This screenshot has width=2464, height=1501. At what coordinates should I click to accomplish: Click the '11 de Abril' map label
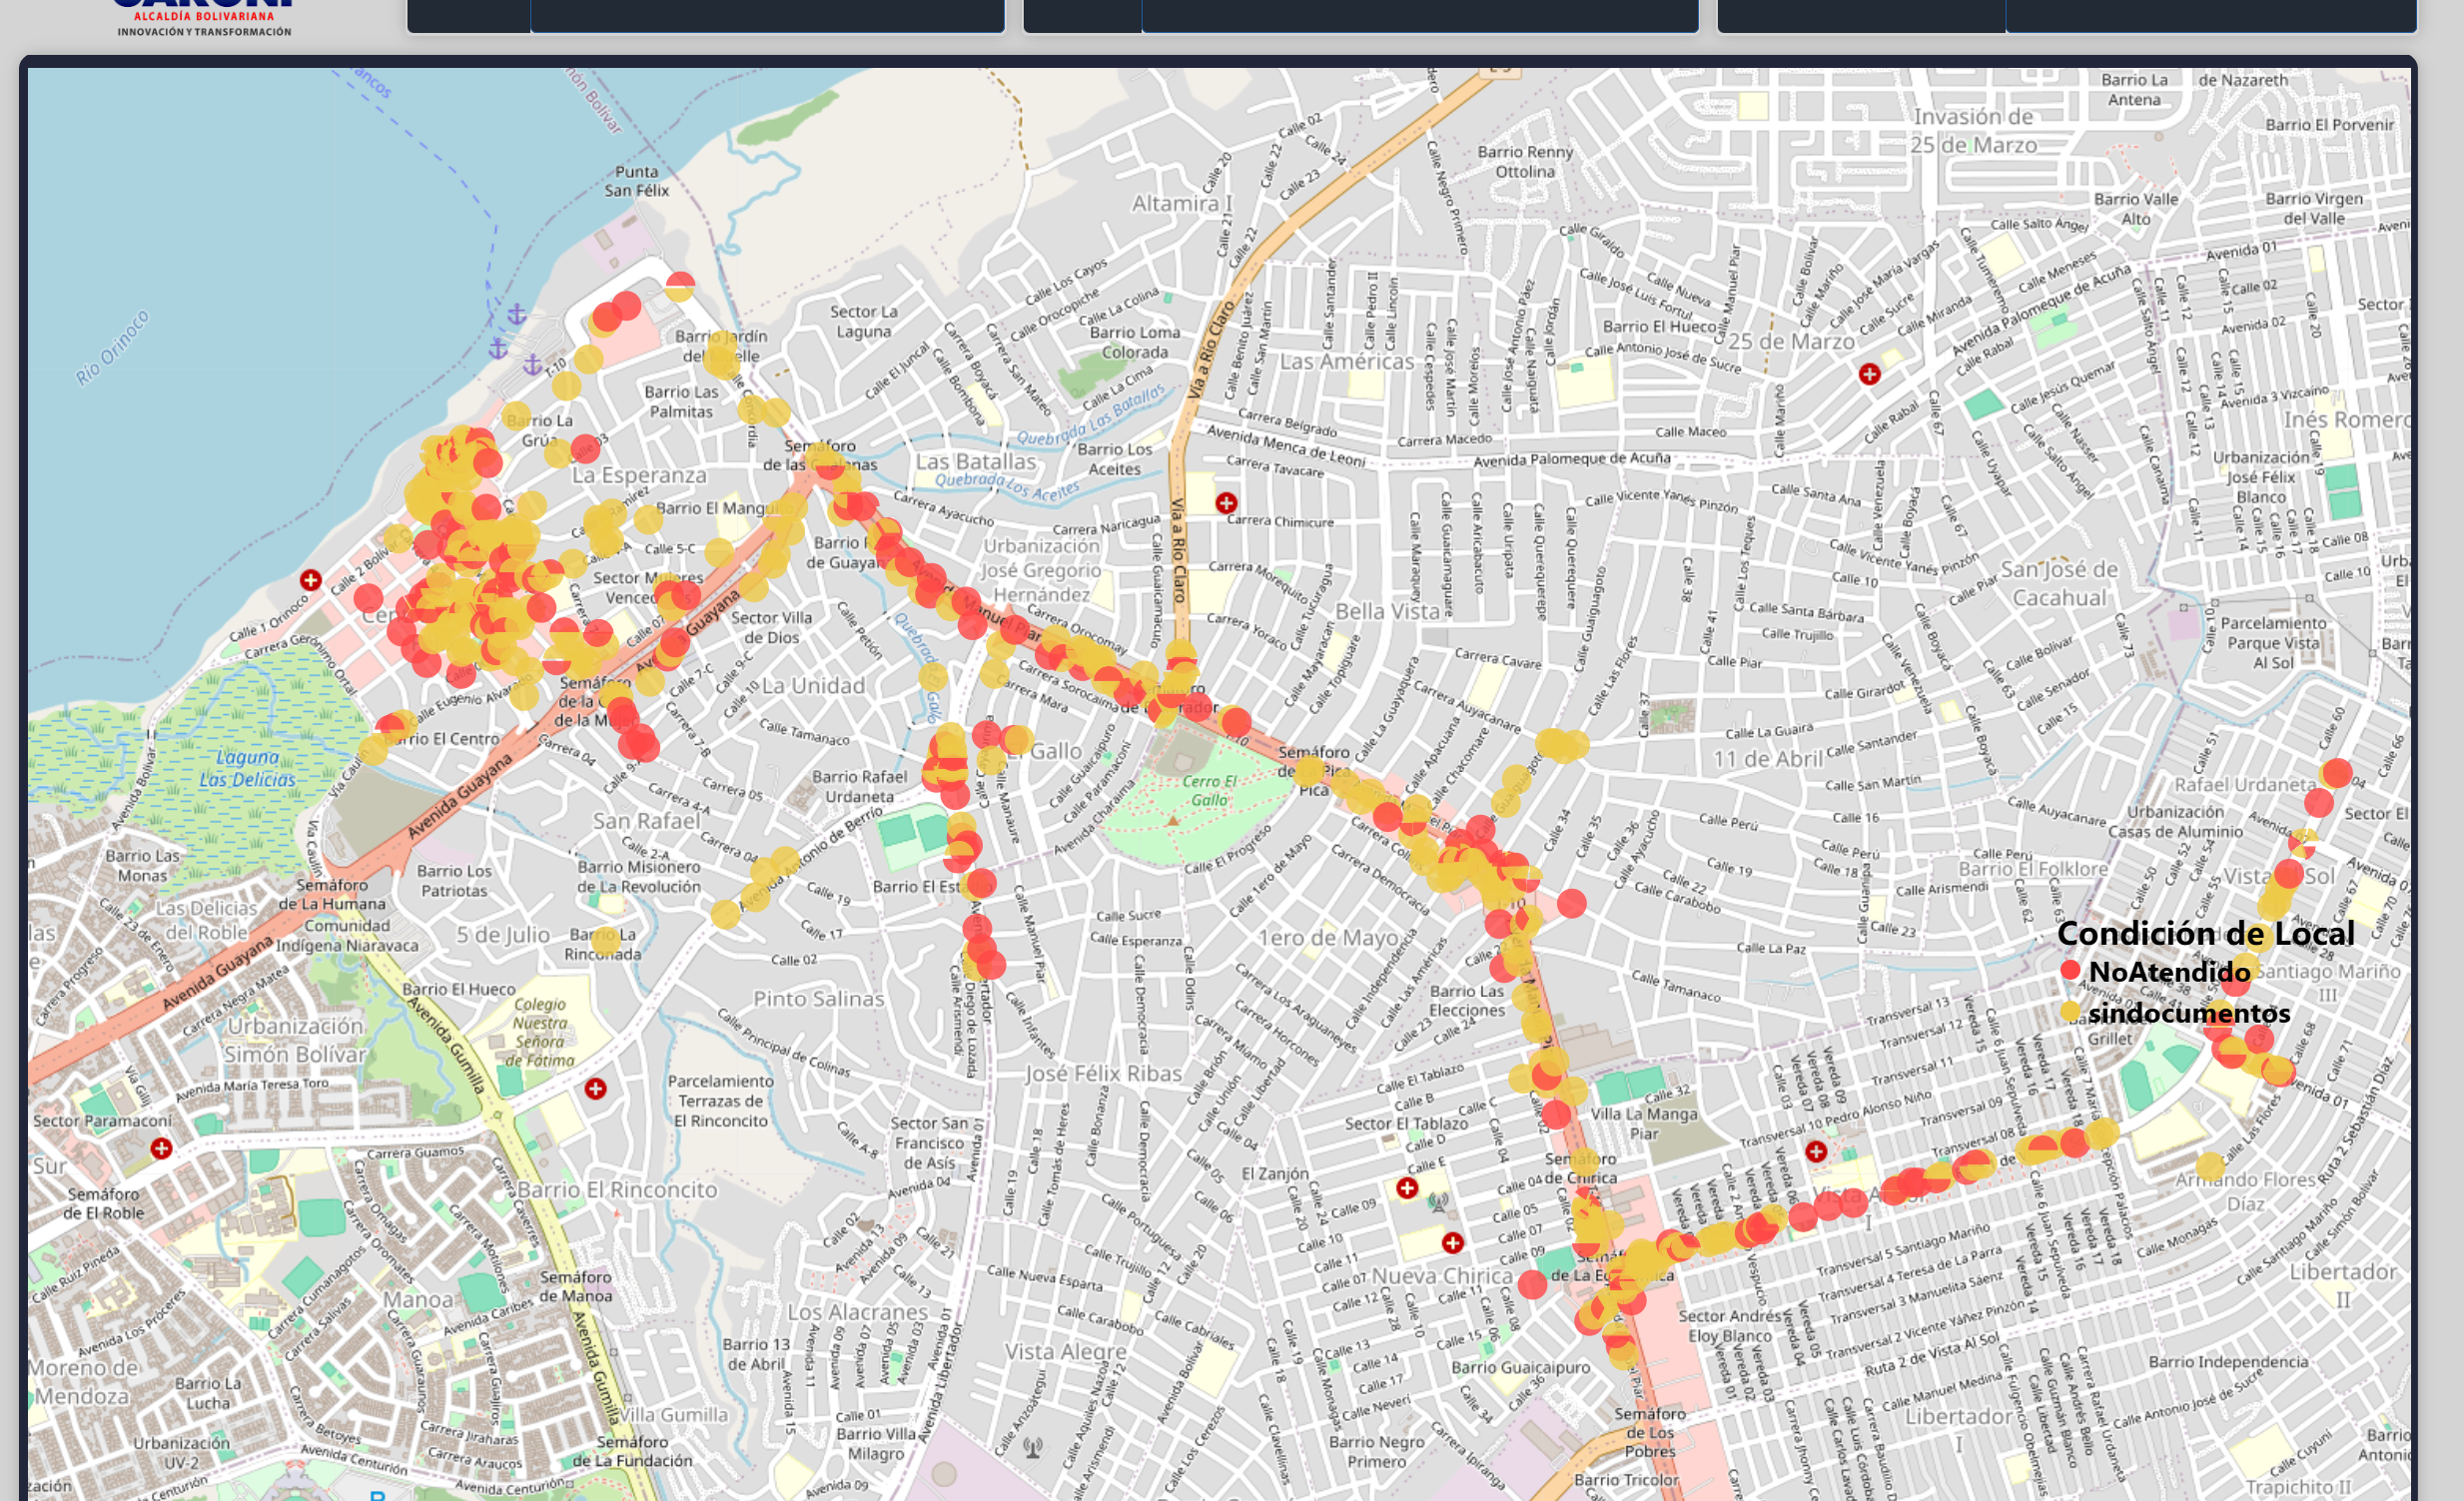pyautogui.click(x=1768, y=759)
